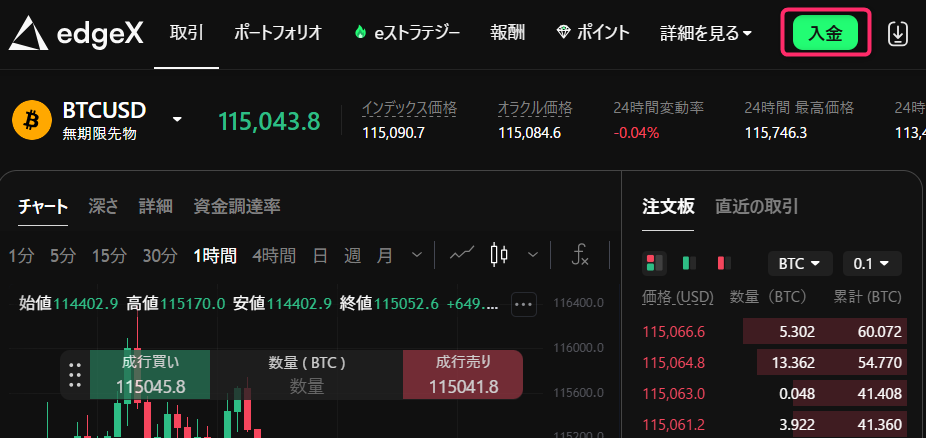The image size is (926, 438).
Task: Click the 116000.0 price axis label
Action: tap(579, 348)
